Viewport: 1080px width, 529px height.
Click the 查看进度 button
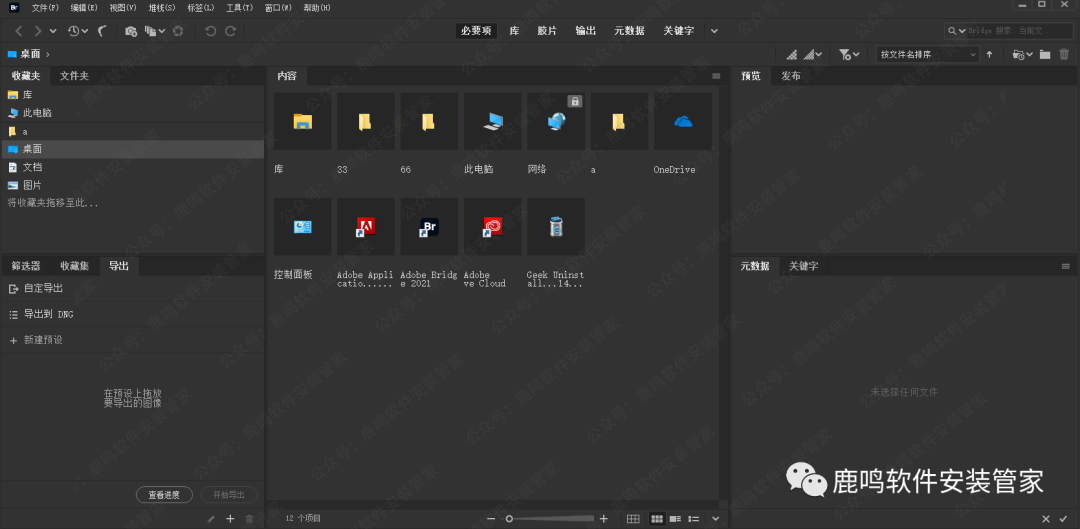(163, 495)
